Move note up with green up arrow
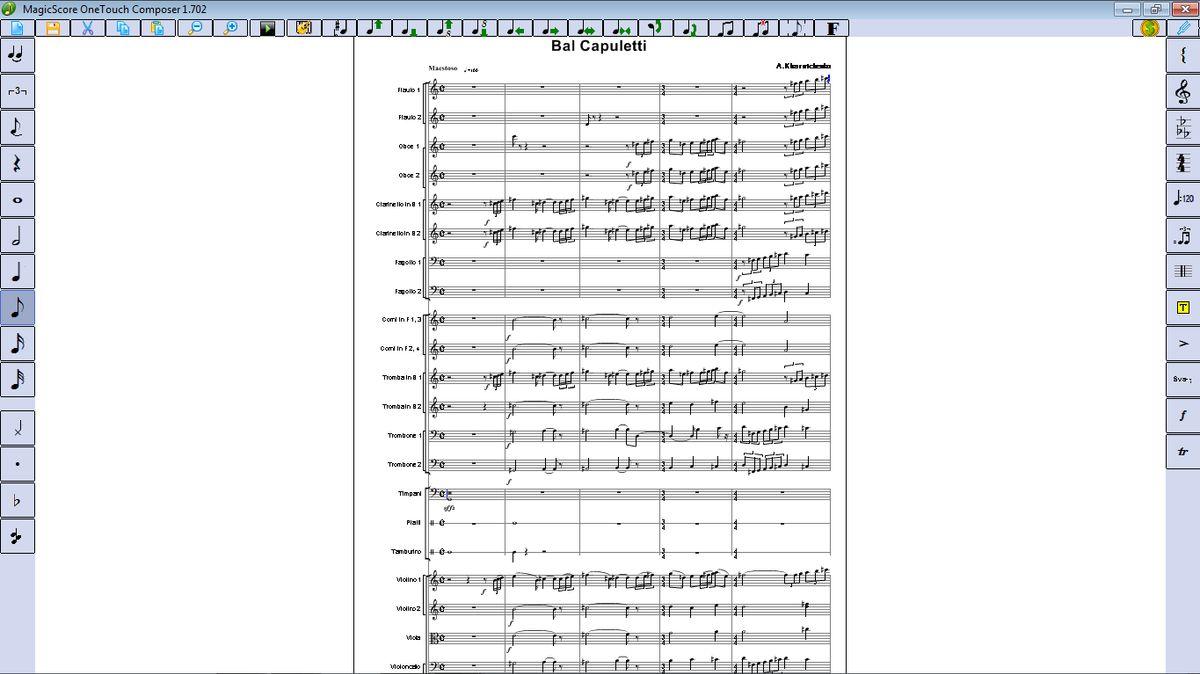 click(375, 28)
